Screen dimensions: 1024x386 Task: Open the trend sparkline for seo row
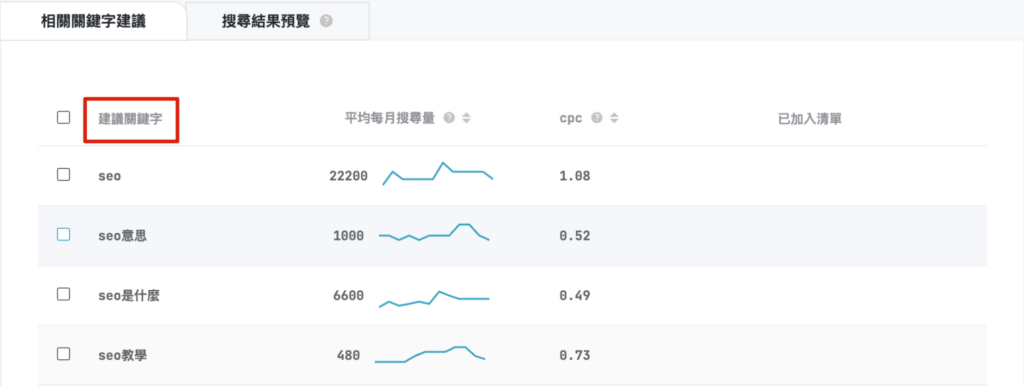[438, 174]
